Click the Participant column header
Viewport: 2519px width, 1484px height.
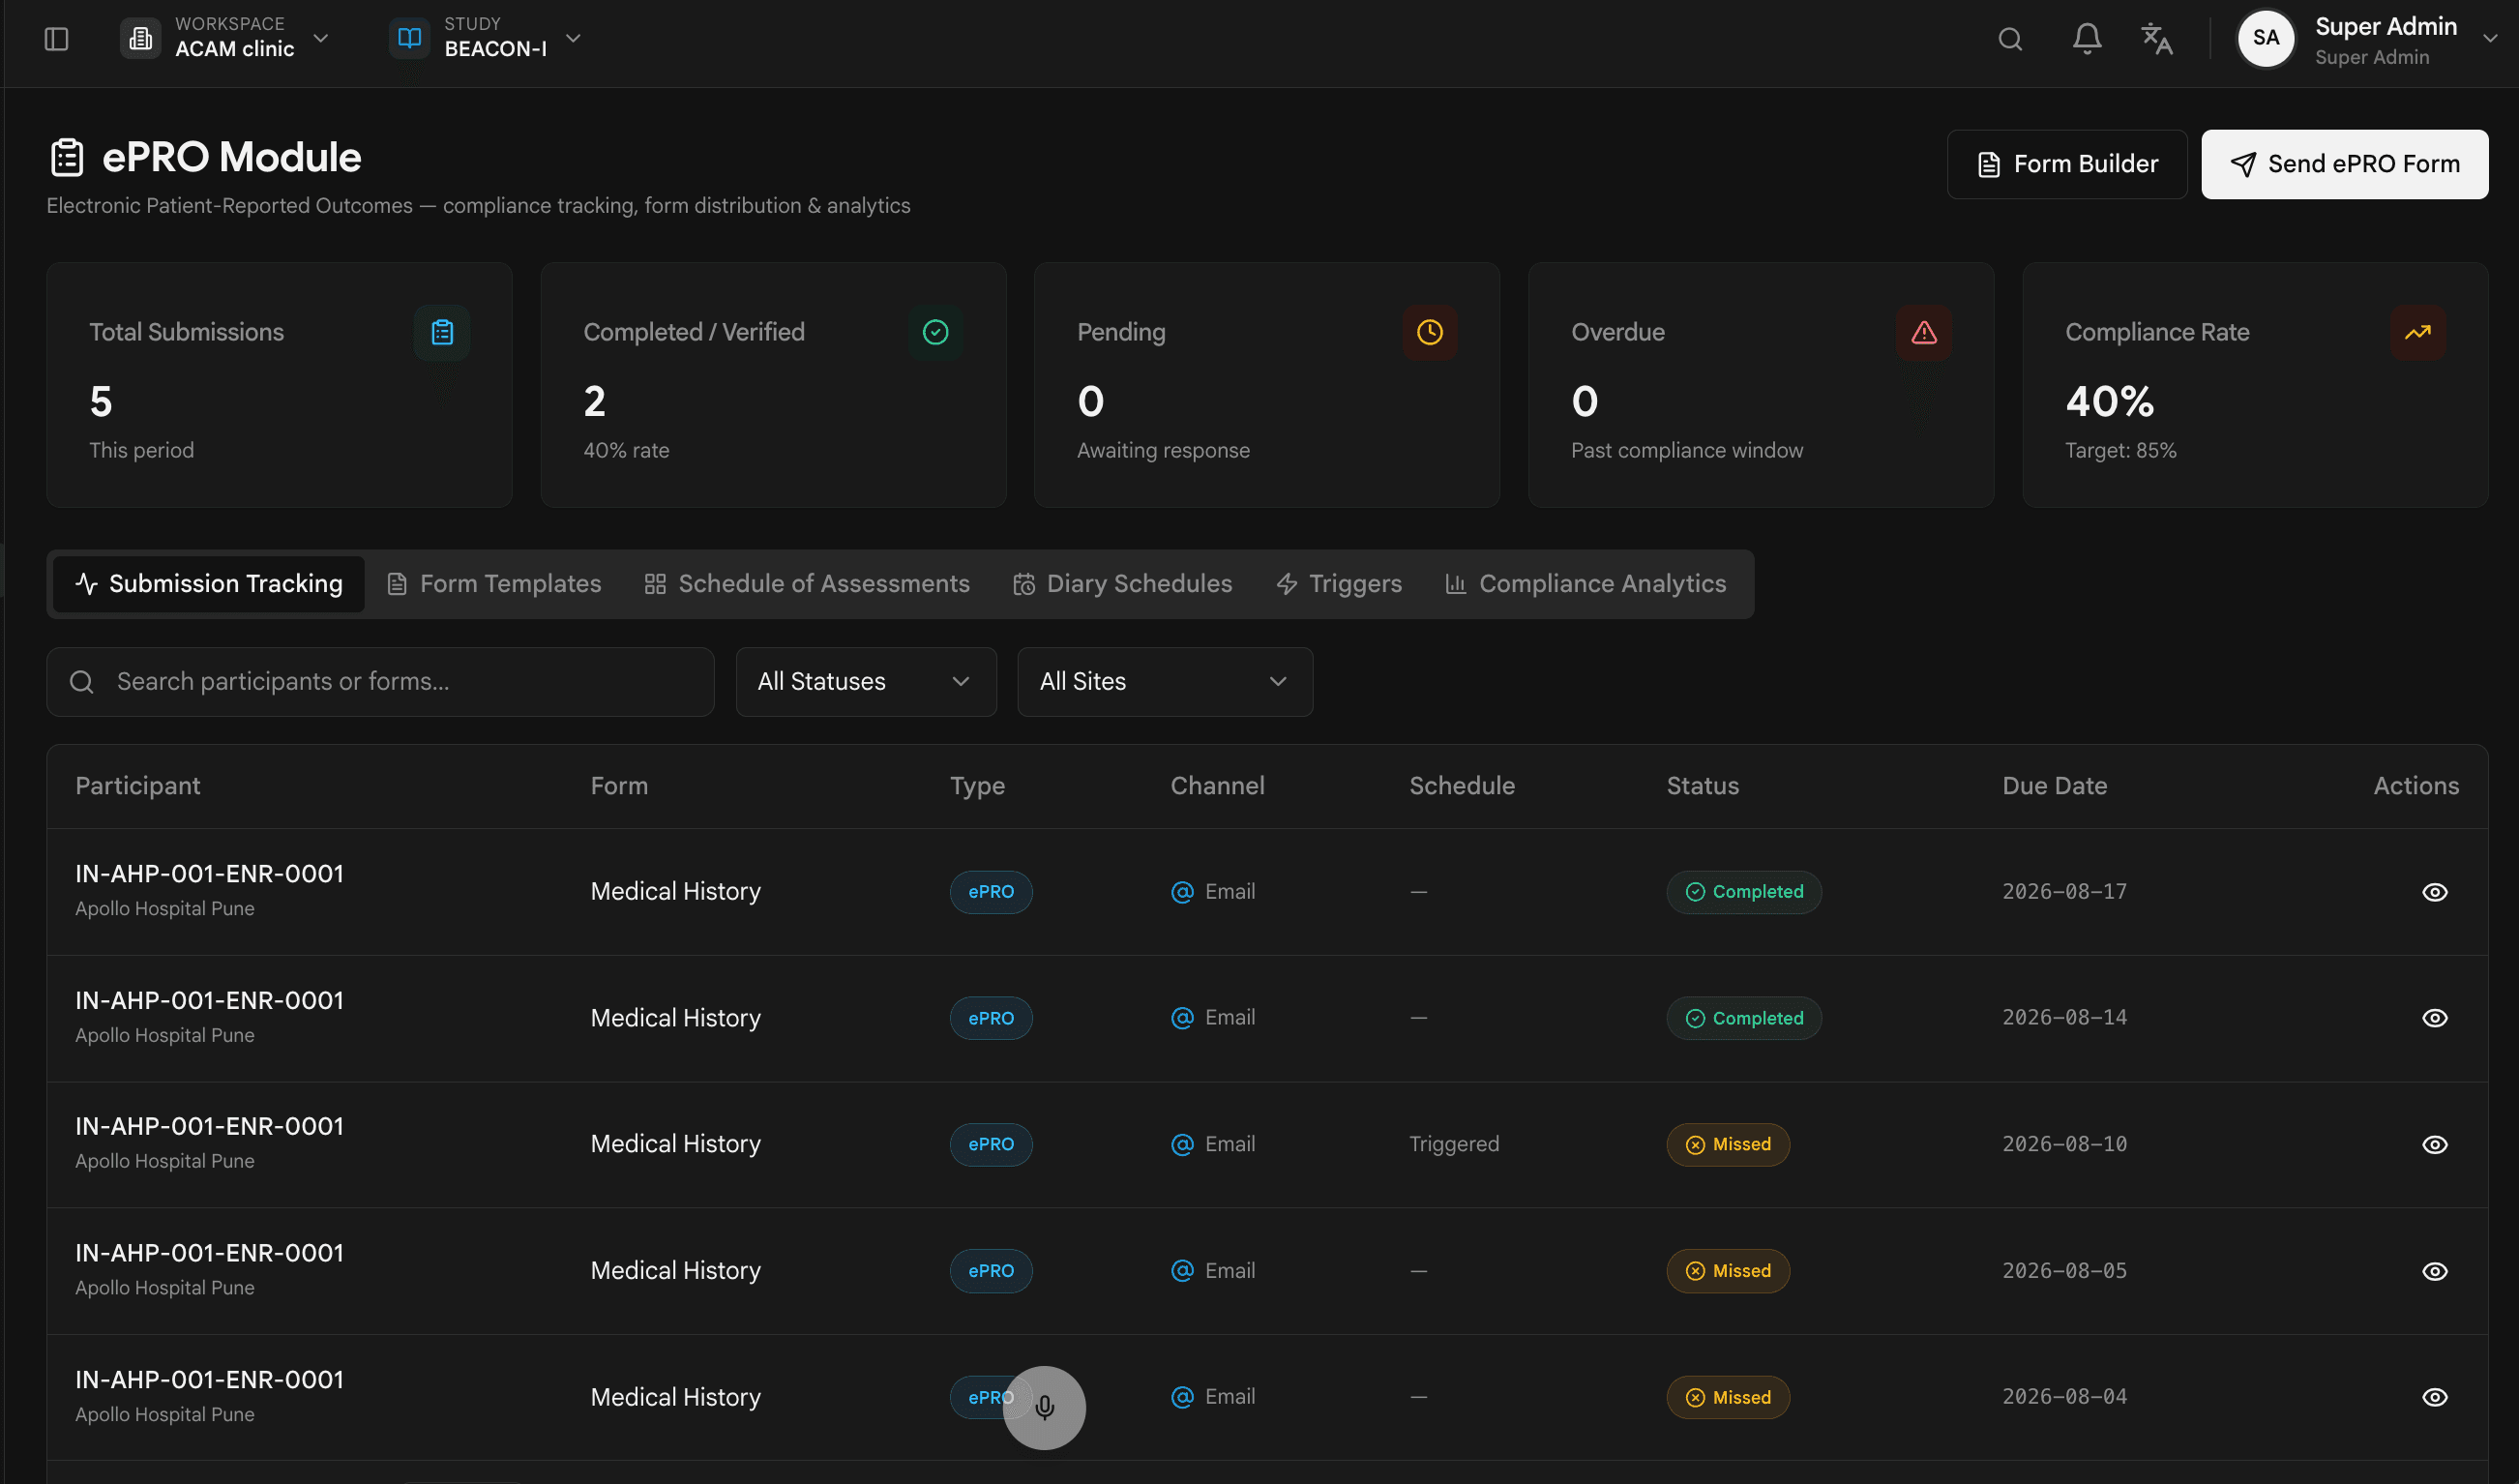(x=138, y=786)
